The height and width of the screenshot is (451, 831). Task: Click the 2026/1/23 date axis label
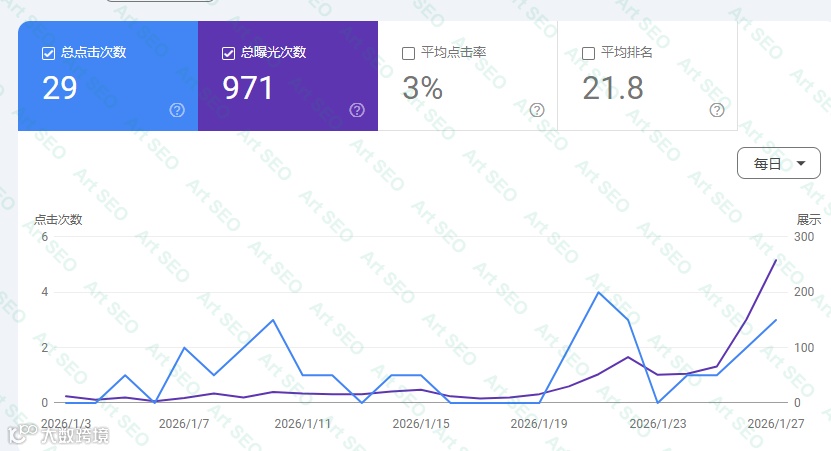tap(658, 423)
